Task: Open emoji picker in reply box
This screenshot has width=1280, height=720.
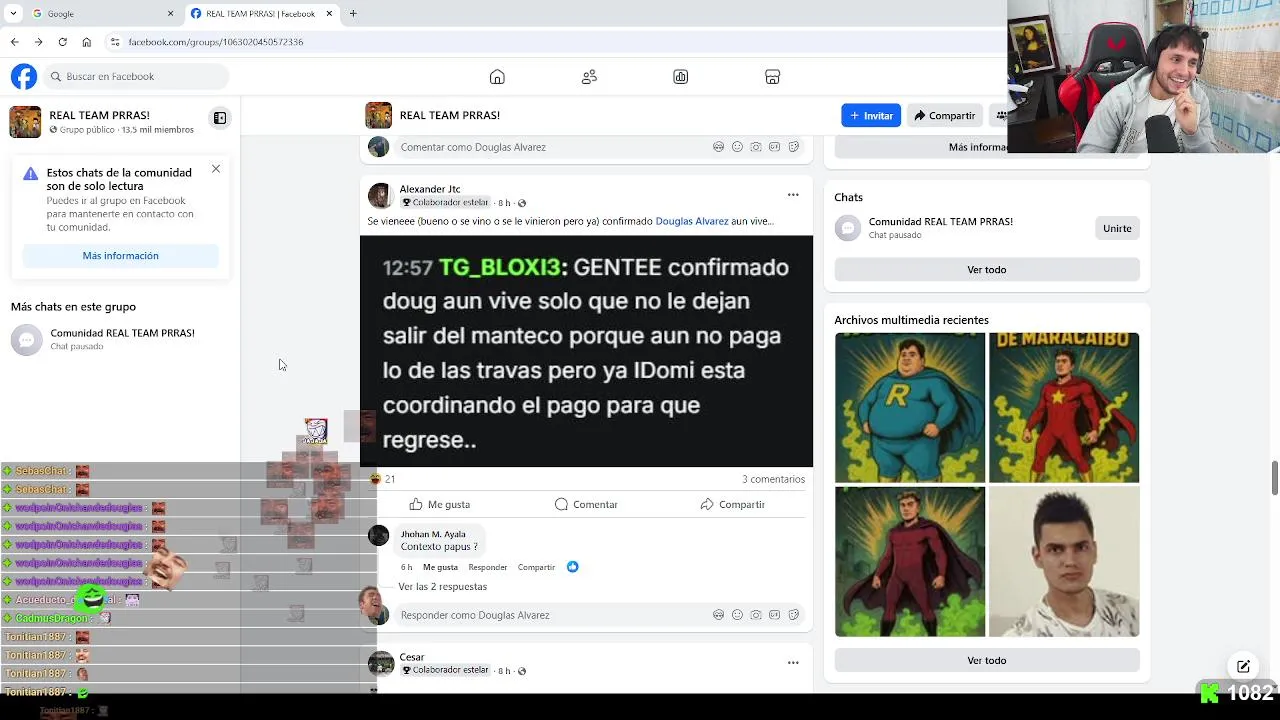Action: pos(737,615)
